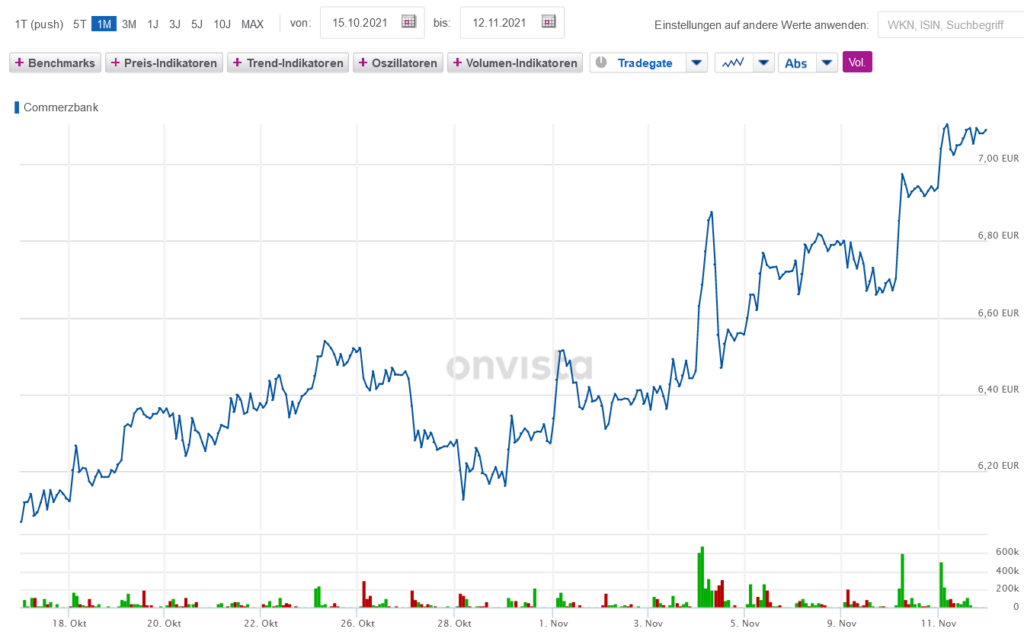1024x635 pixels.
Task: Switch to the MAX time range
Action: click(x=252, y=24)
